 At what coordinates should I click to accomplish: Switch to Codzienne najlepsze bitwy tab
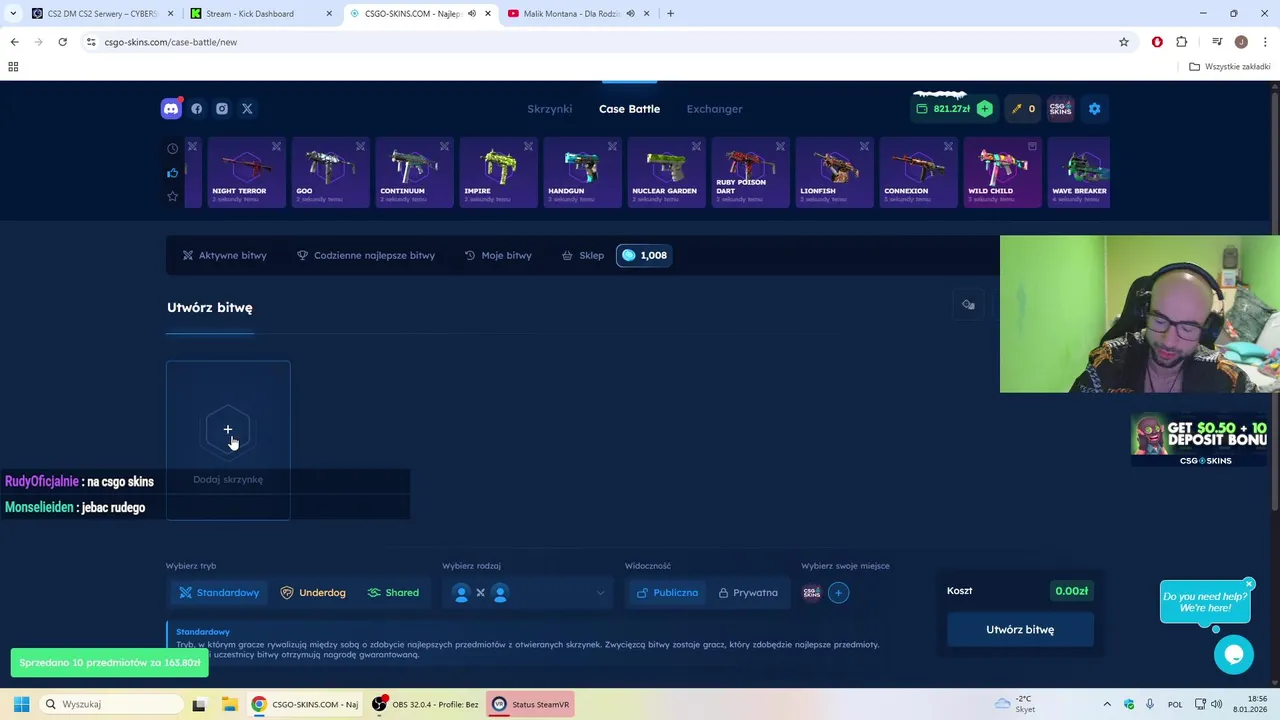click(366, 255)
